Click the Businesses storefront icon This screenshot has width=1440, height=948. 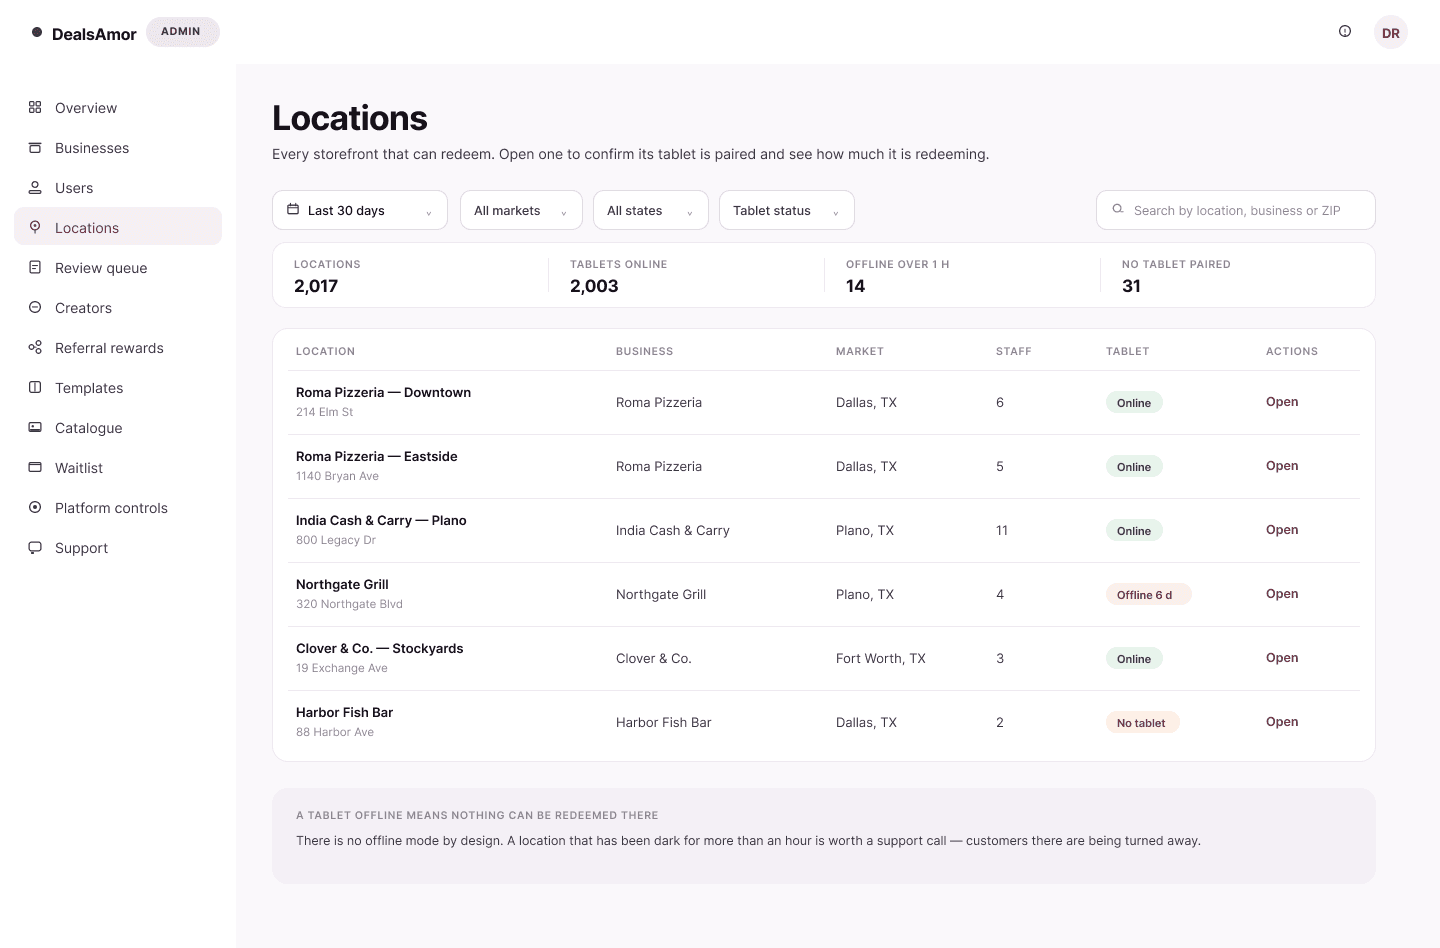click(35, 147)
